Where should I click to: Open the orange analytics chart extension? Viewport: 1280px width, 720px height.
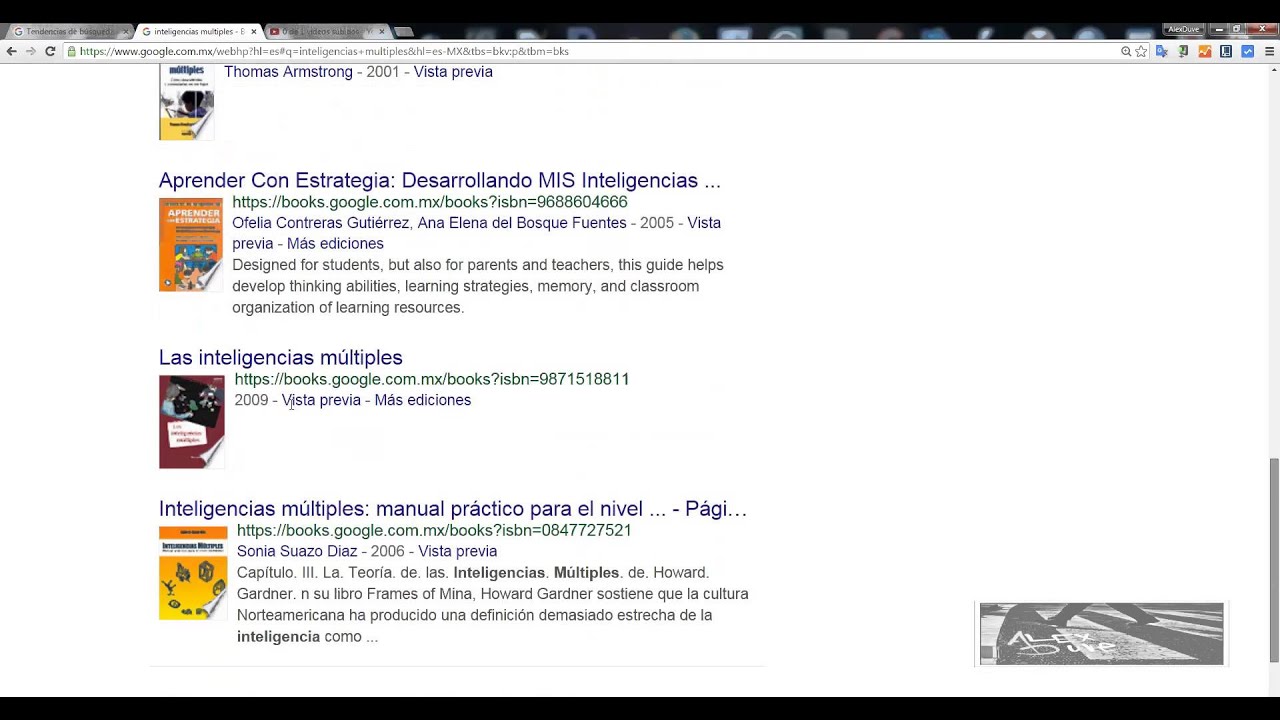point(1205,51)
